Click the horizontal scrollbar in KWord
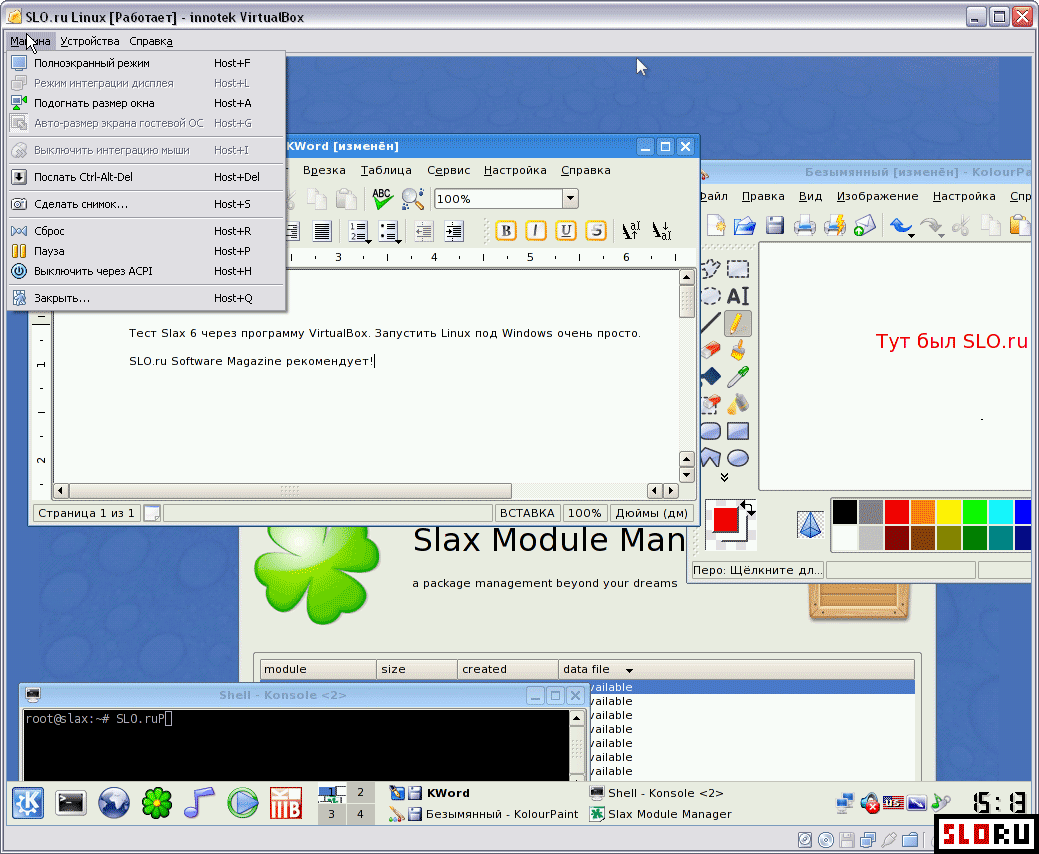The width and height of the screenshot is (1039, 854). [x=290, y=491]
